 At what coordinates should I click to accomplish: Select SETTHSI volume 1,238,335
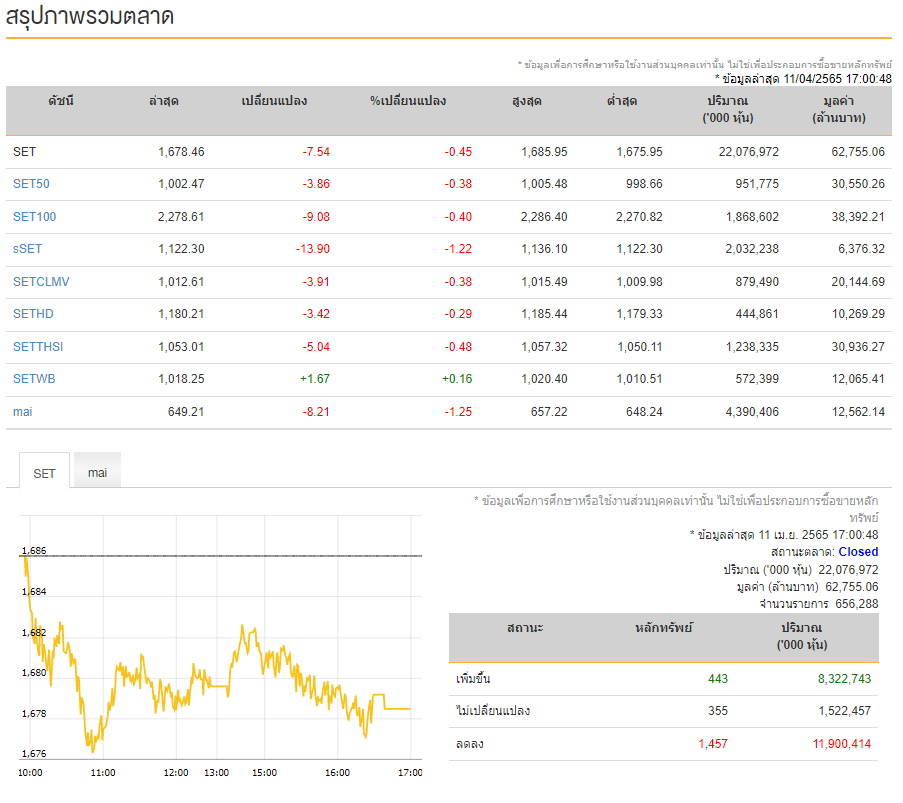(752, 347)
